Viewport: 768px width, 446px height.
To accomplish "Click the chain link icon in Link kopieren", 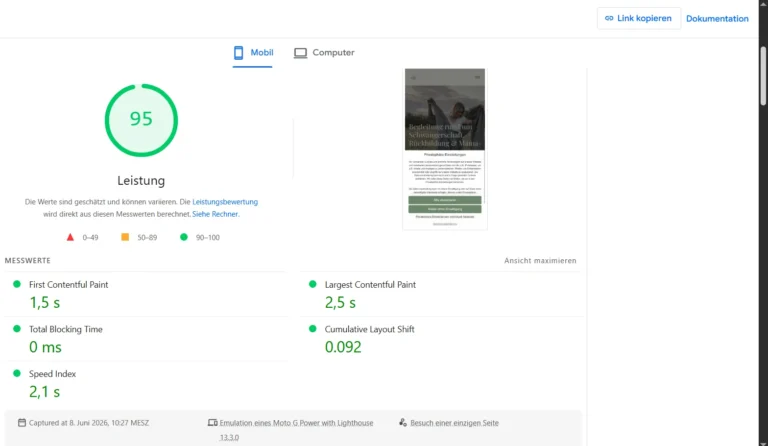I will [609, 18].
